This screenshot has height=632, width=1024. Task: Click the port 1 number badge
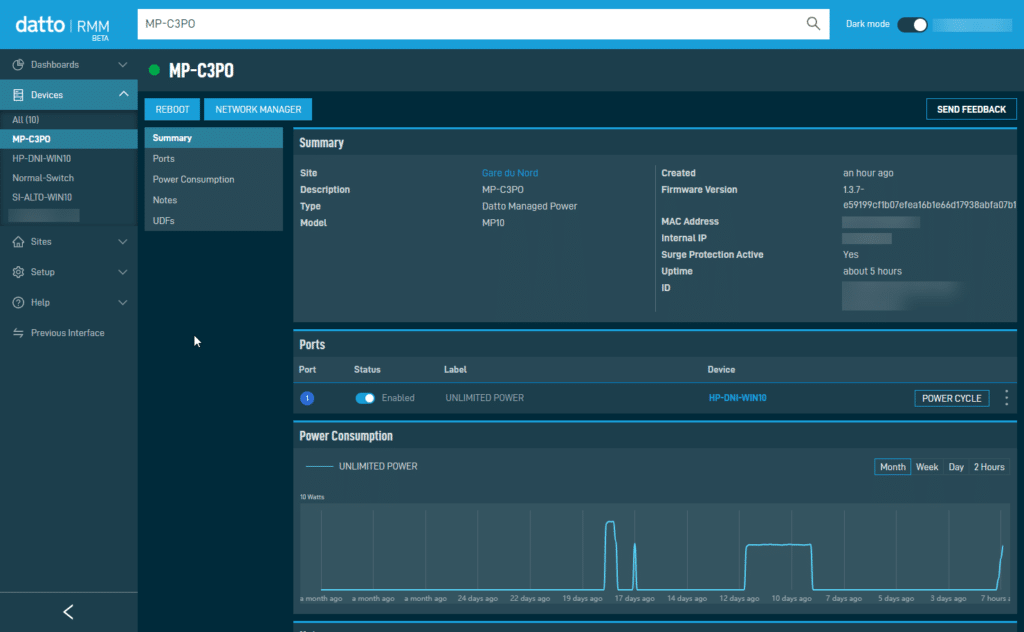pos(307,398)
